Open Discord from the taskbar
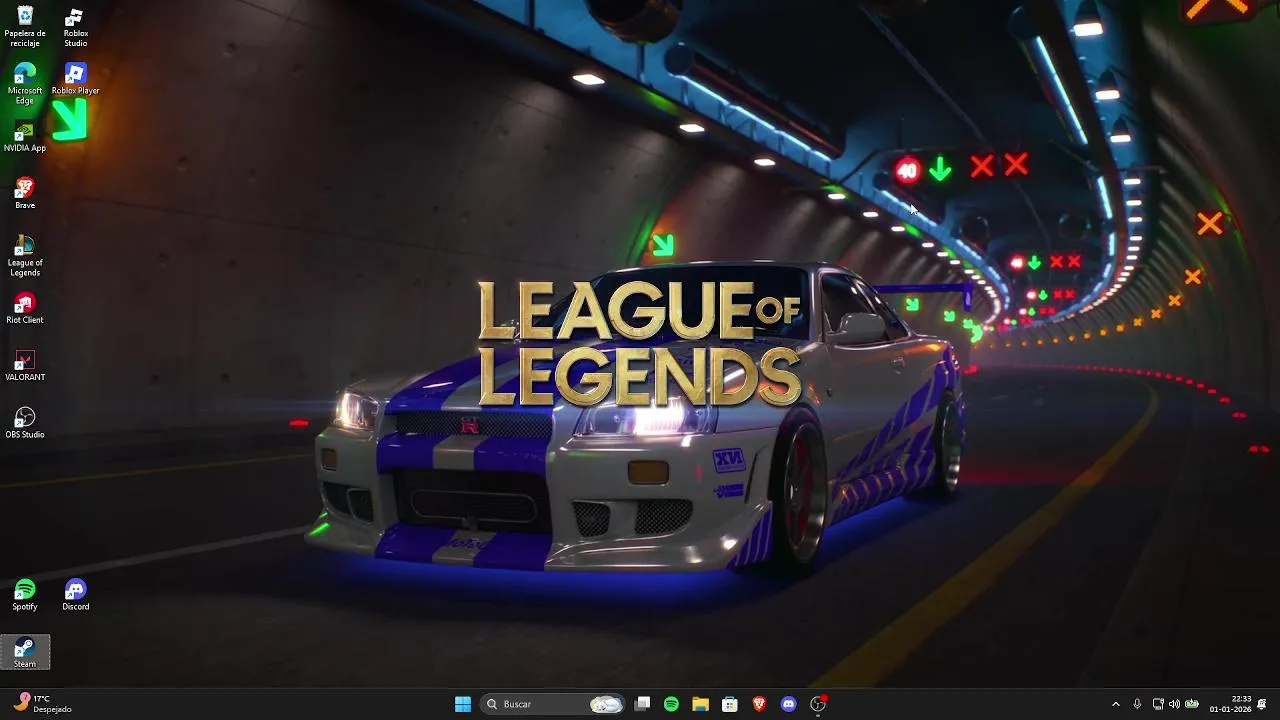 (788, 704)
